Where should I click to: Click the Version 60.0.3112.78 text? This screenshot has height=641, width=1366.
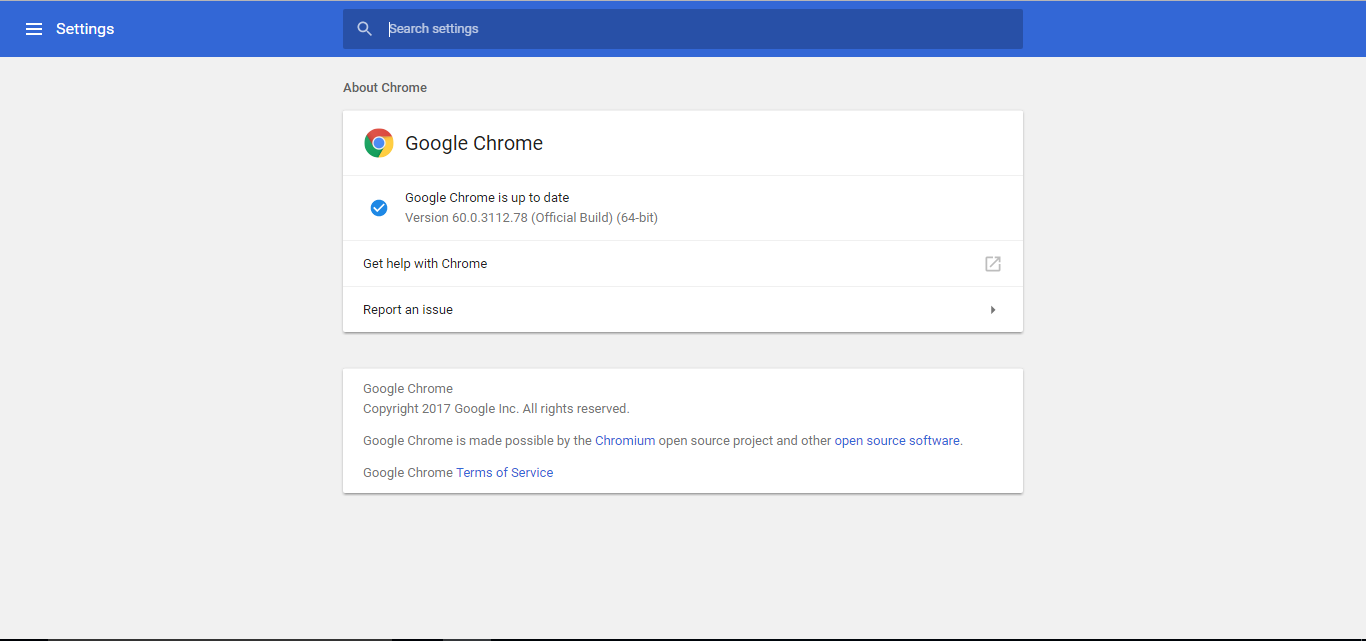coord(531,218)
